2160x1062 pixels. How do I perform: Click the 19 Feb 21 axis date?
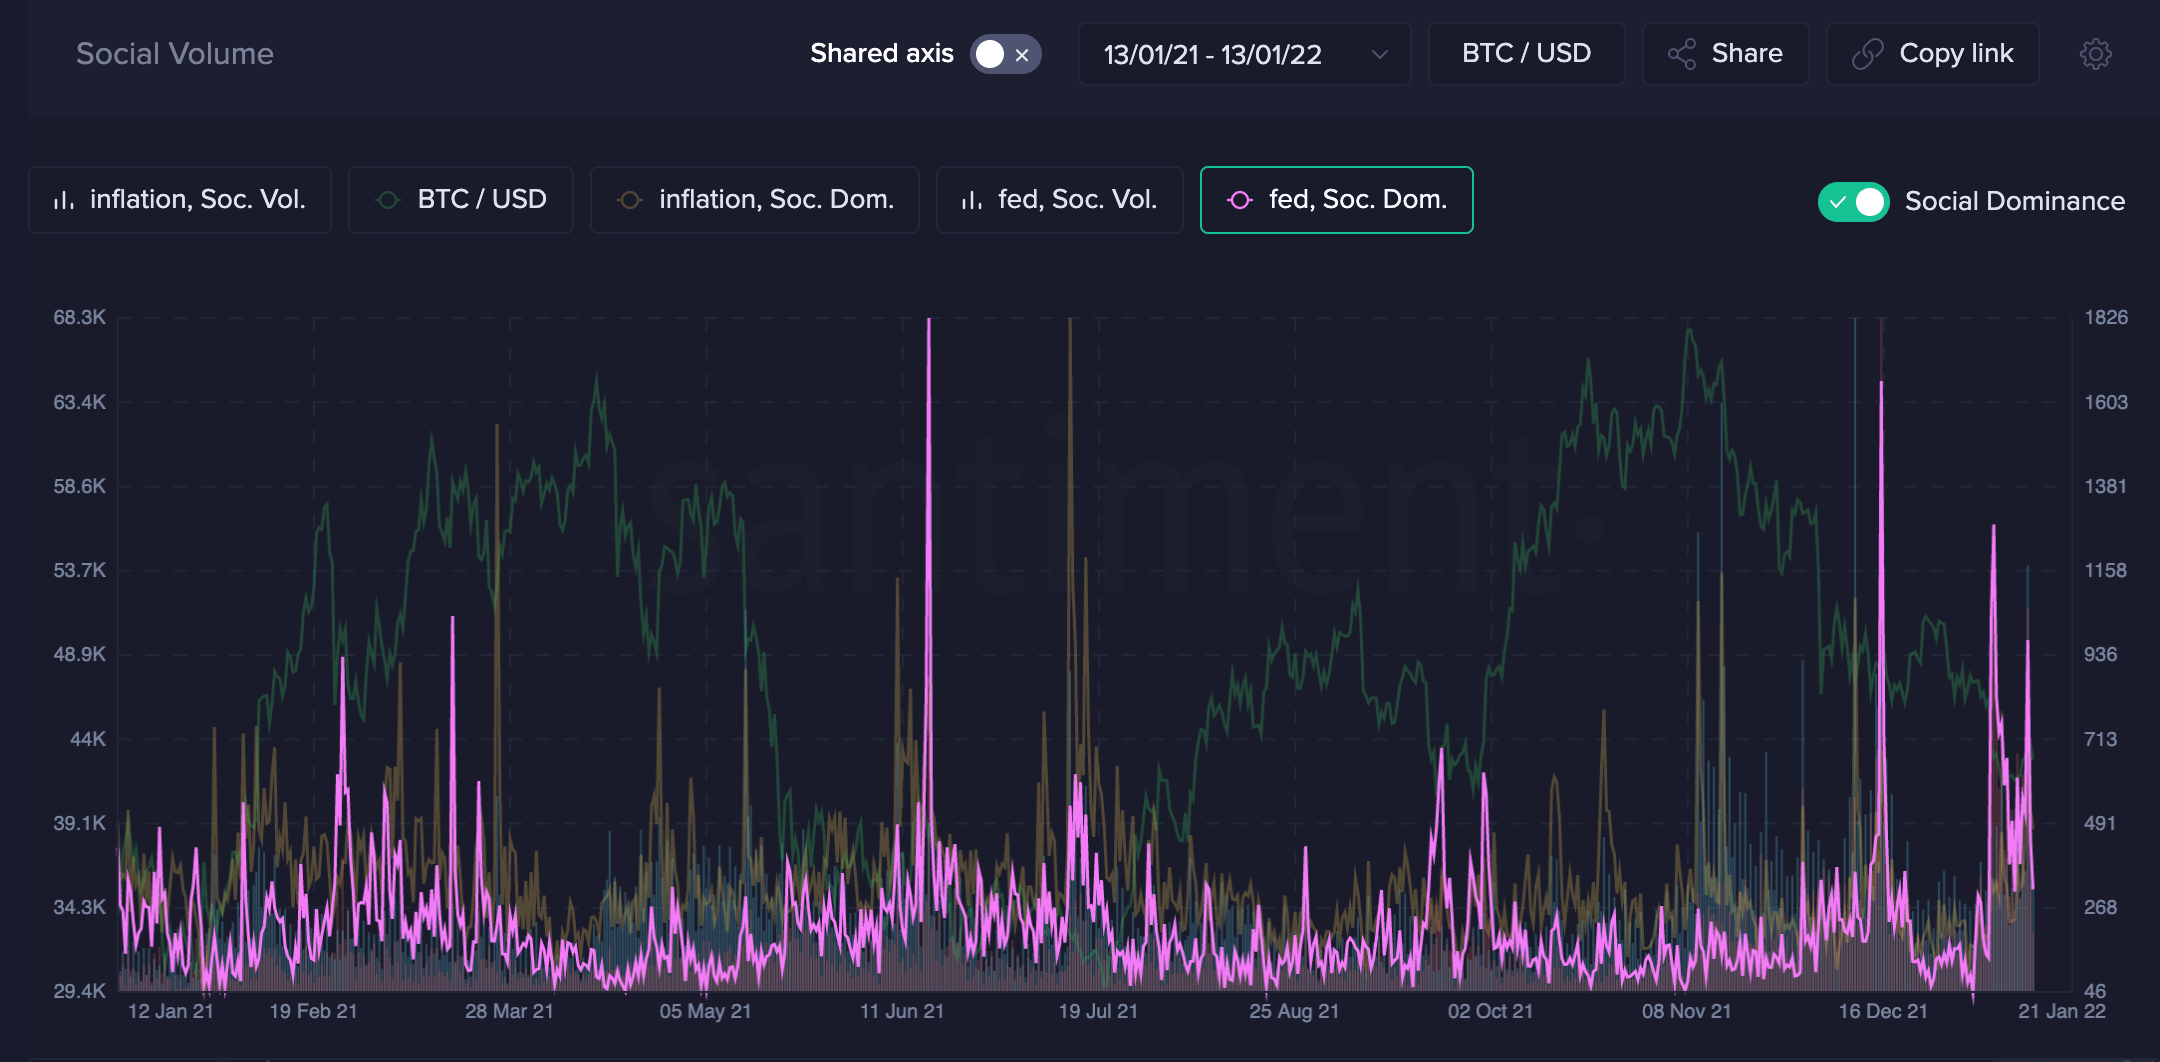pos(313,1011)
